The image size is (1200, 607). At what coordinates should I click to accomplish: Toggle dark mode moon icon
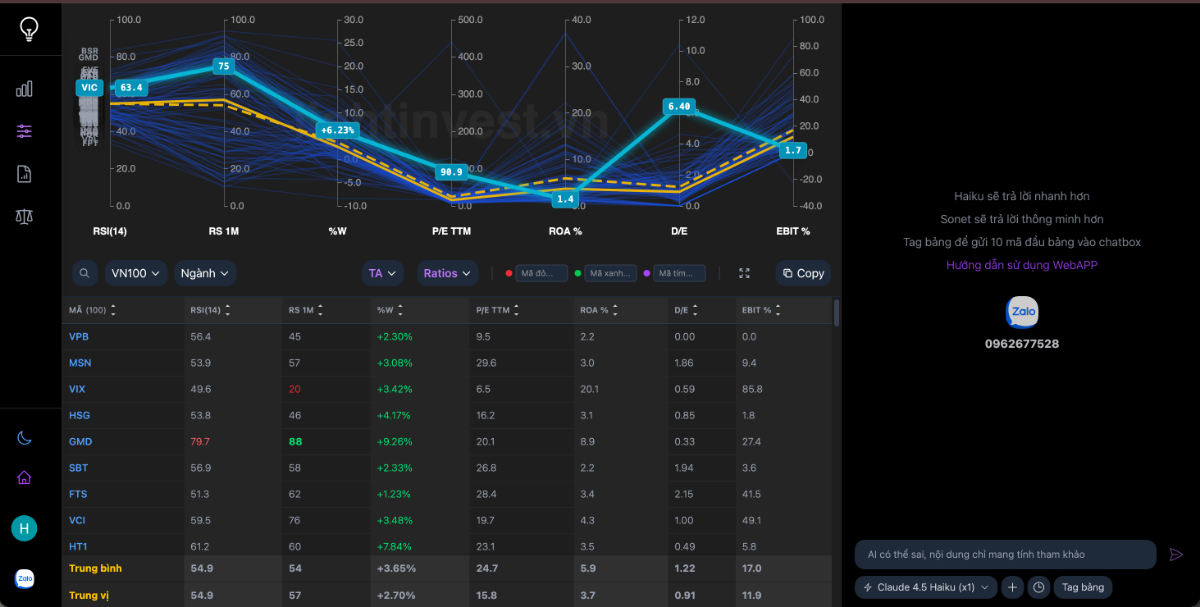[25, 438]
